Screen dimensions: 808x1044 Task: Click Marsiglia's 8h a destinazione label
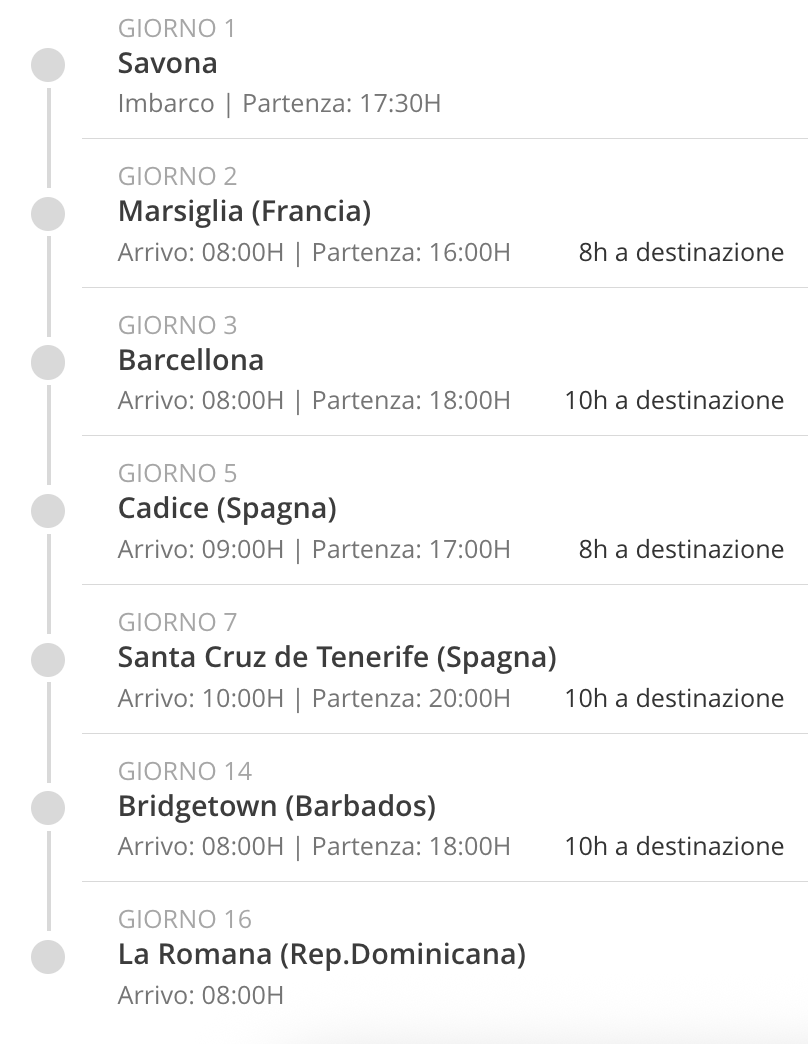click(x=681, y=252)
